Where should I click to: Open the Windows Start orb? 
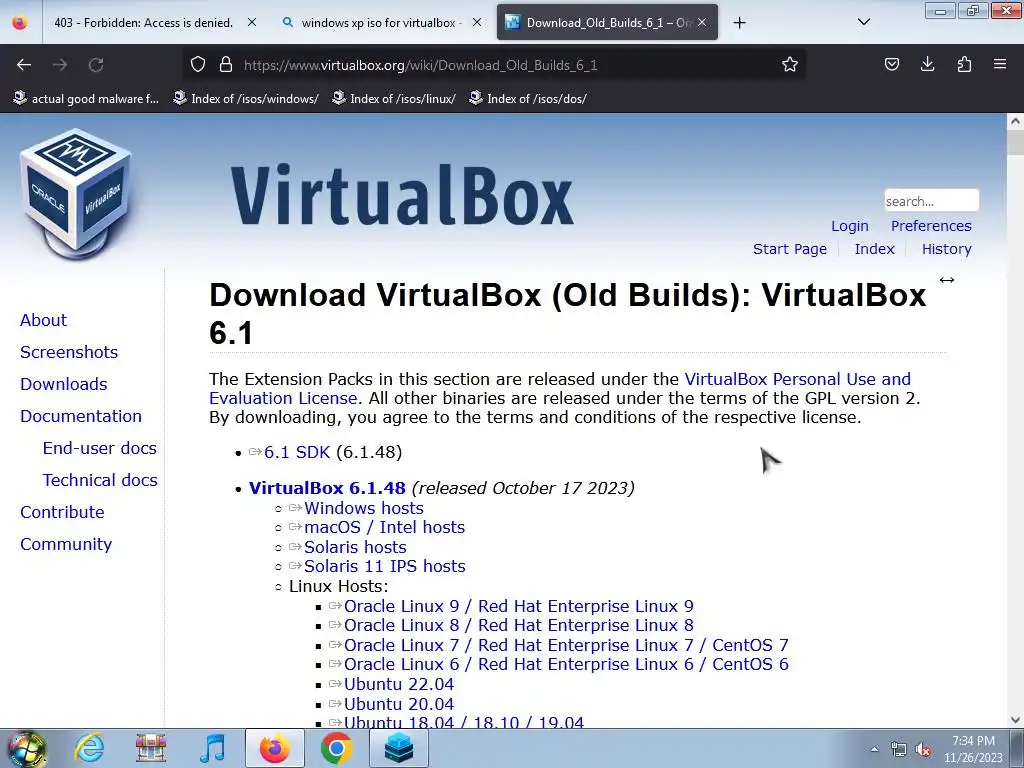(x=27, y=748)
